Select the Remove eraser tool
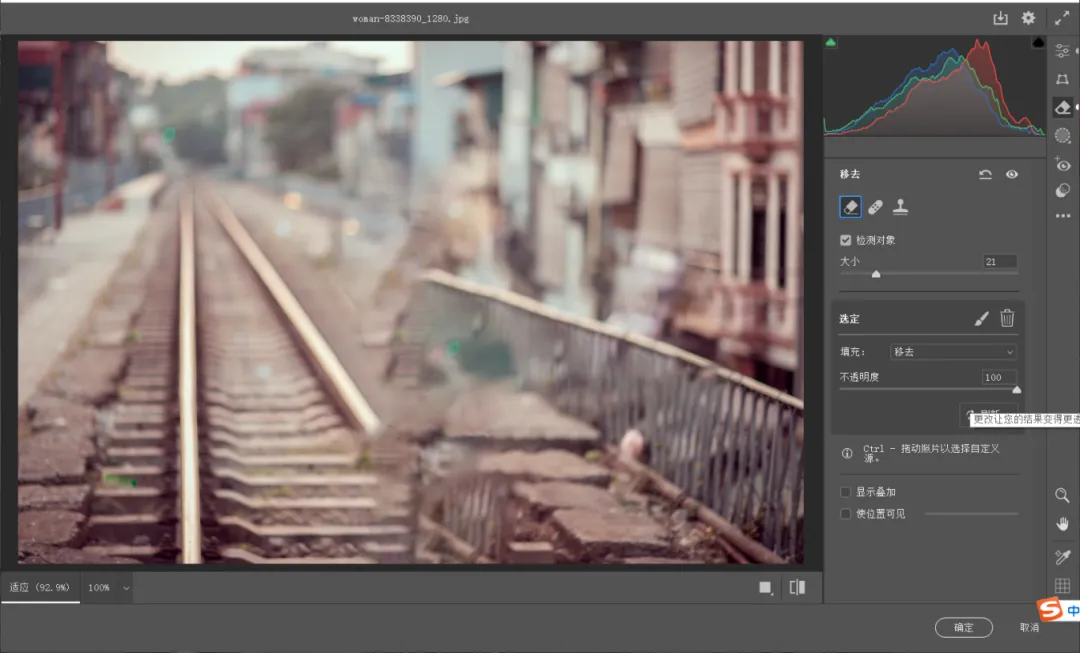This screenshot has width=1080, height=653. 850,206
